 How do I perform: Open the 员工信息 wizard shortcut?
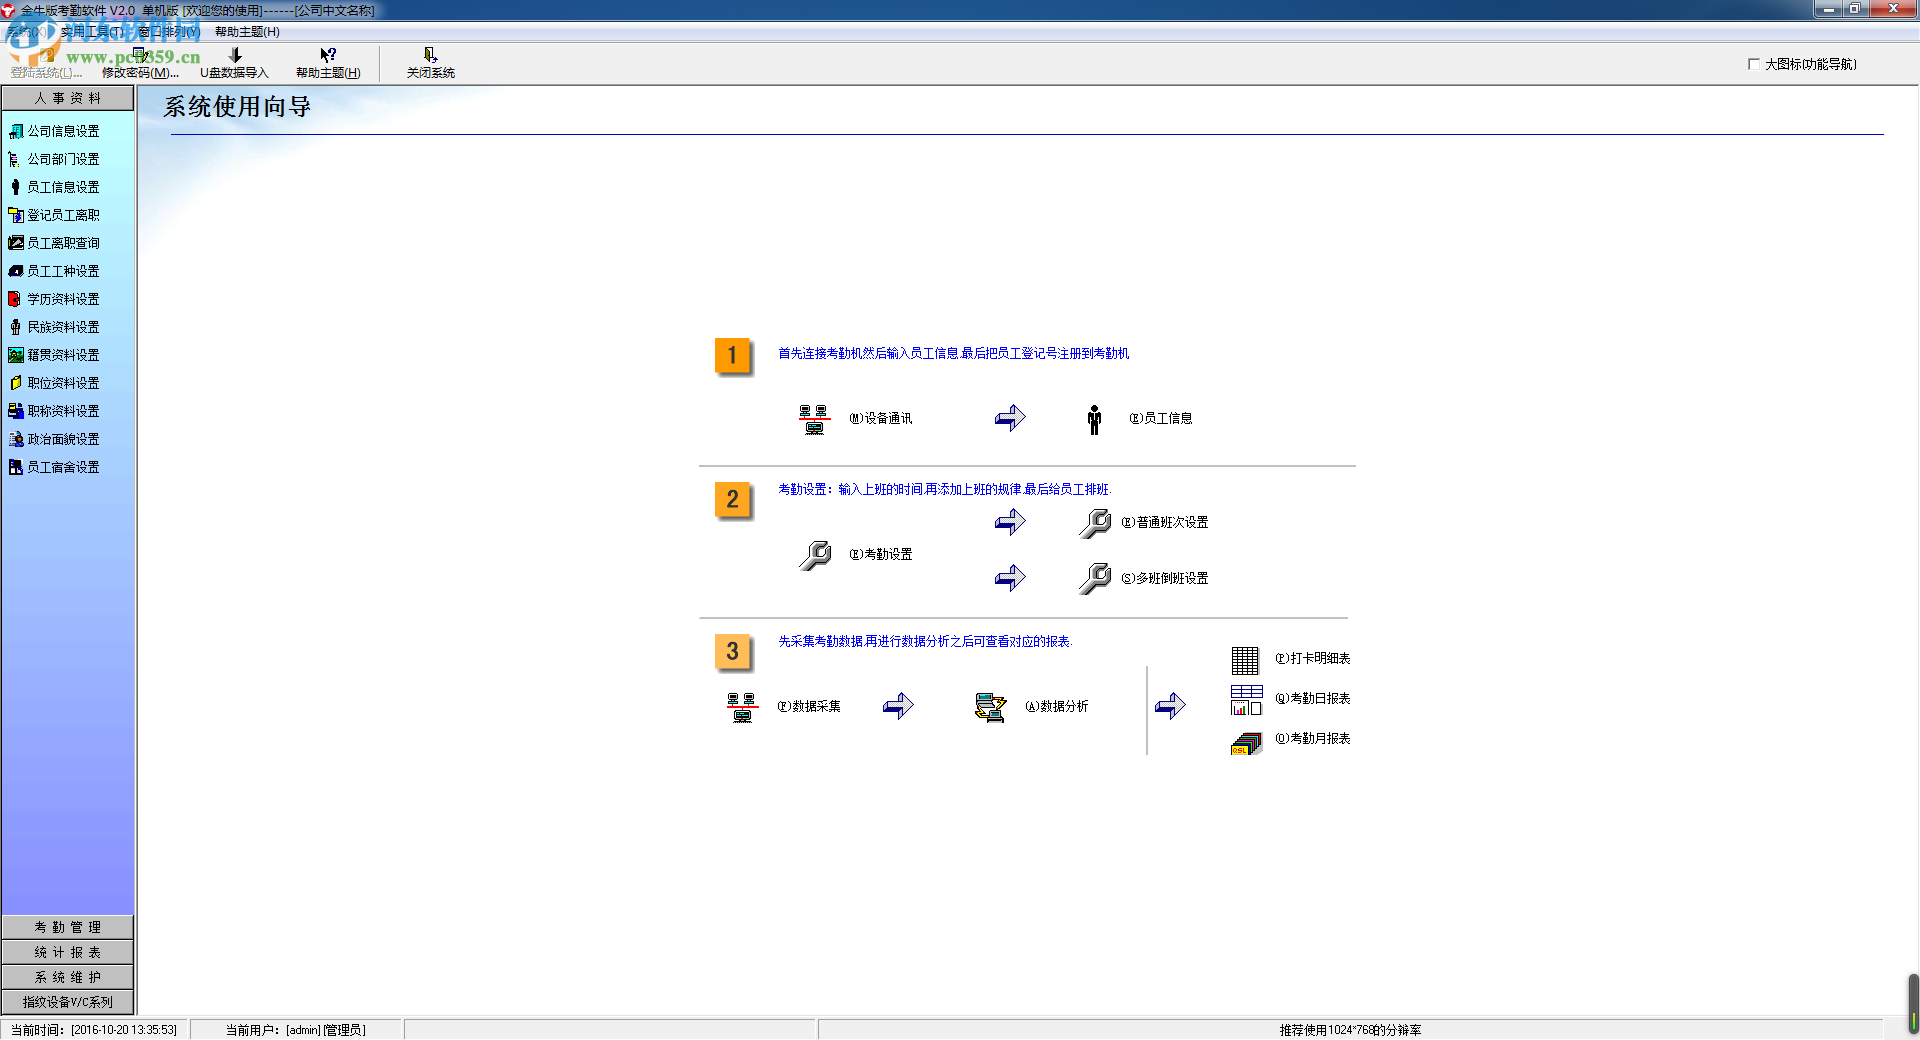coord(1139,419)
